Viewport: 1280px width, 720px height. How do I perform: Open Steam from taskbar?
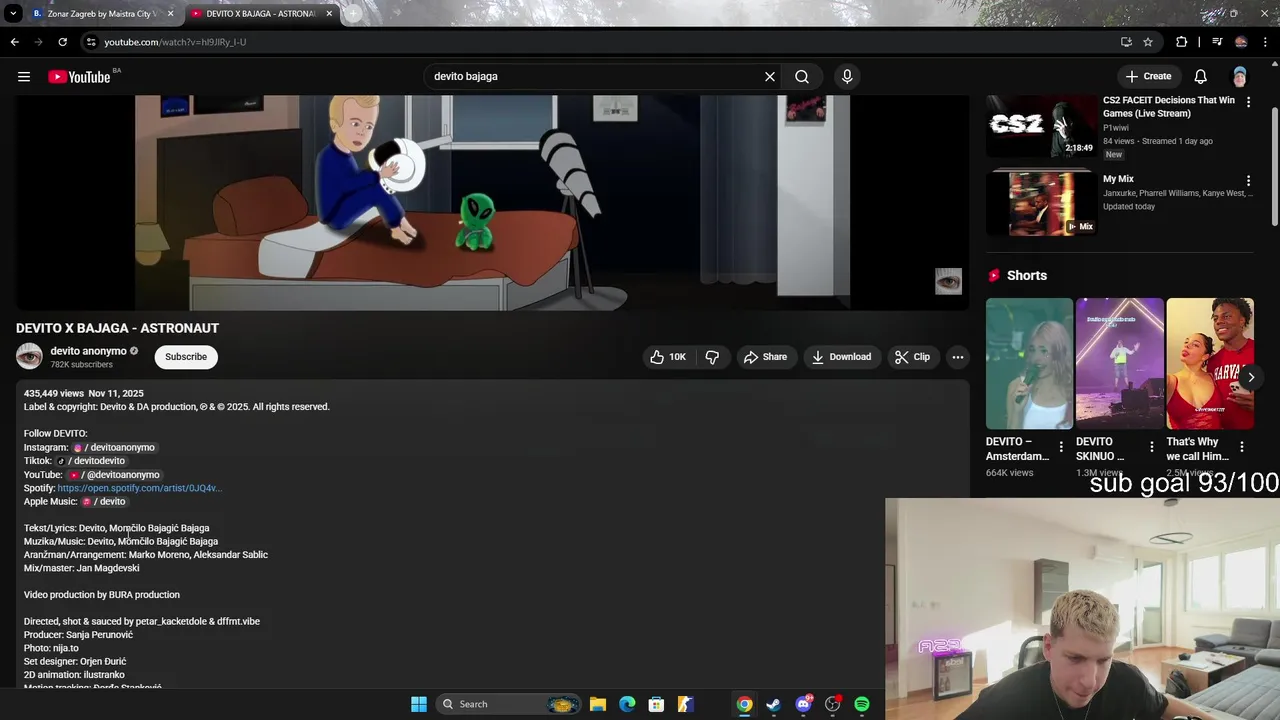[x=773, y=704]
